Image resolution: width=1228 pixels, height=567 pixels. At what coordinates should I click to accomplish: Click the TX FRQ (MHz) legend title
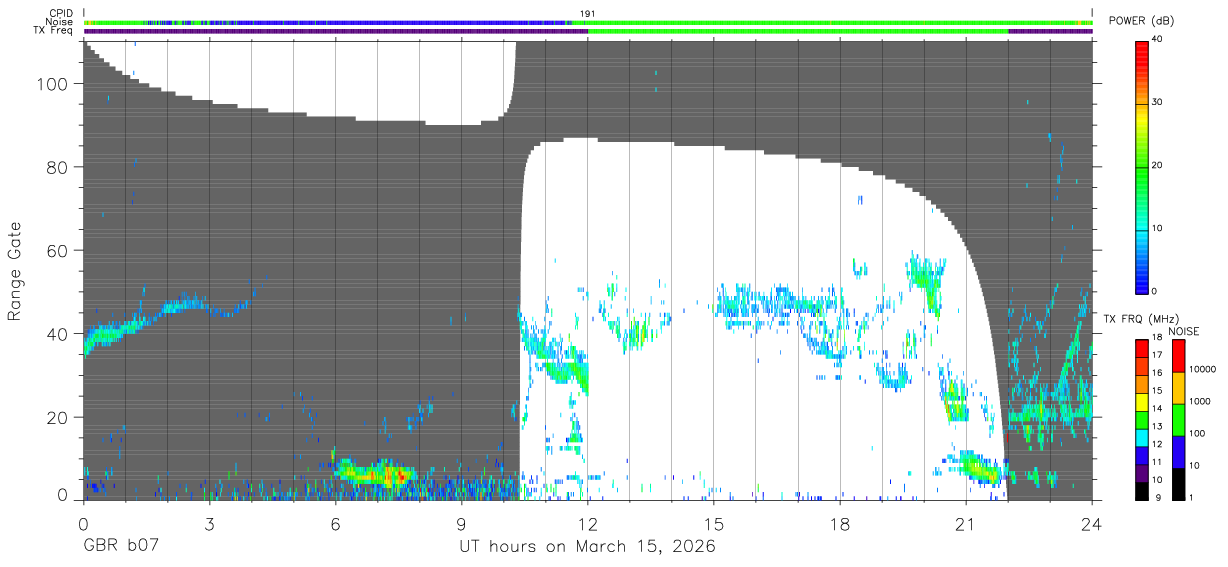click(x=1140, y=318)
